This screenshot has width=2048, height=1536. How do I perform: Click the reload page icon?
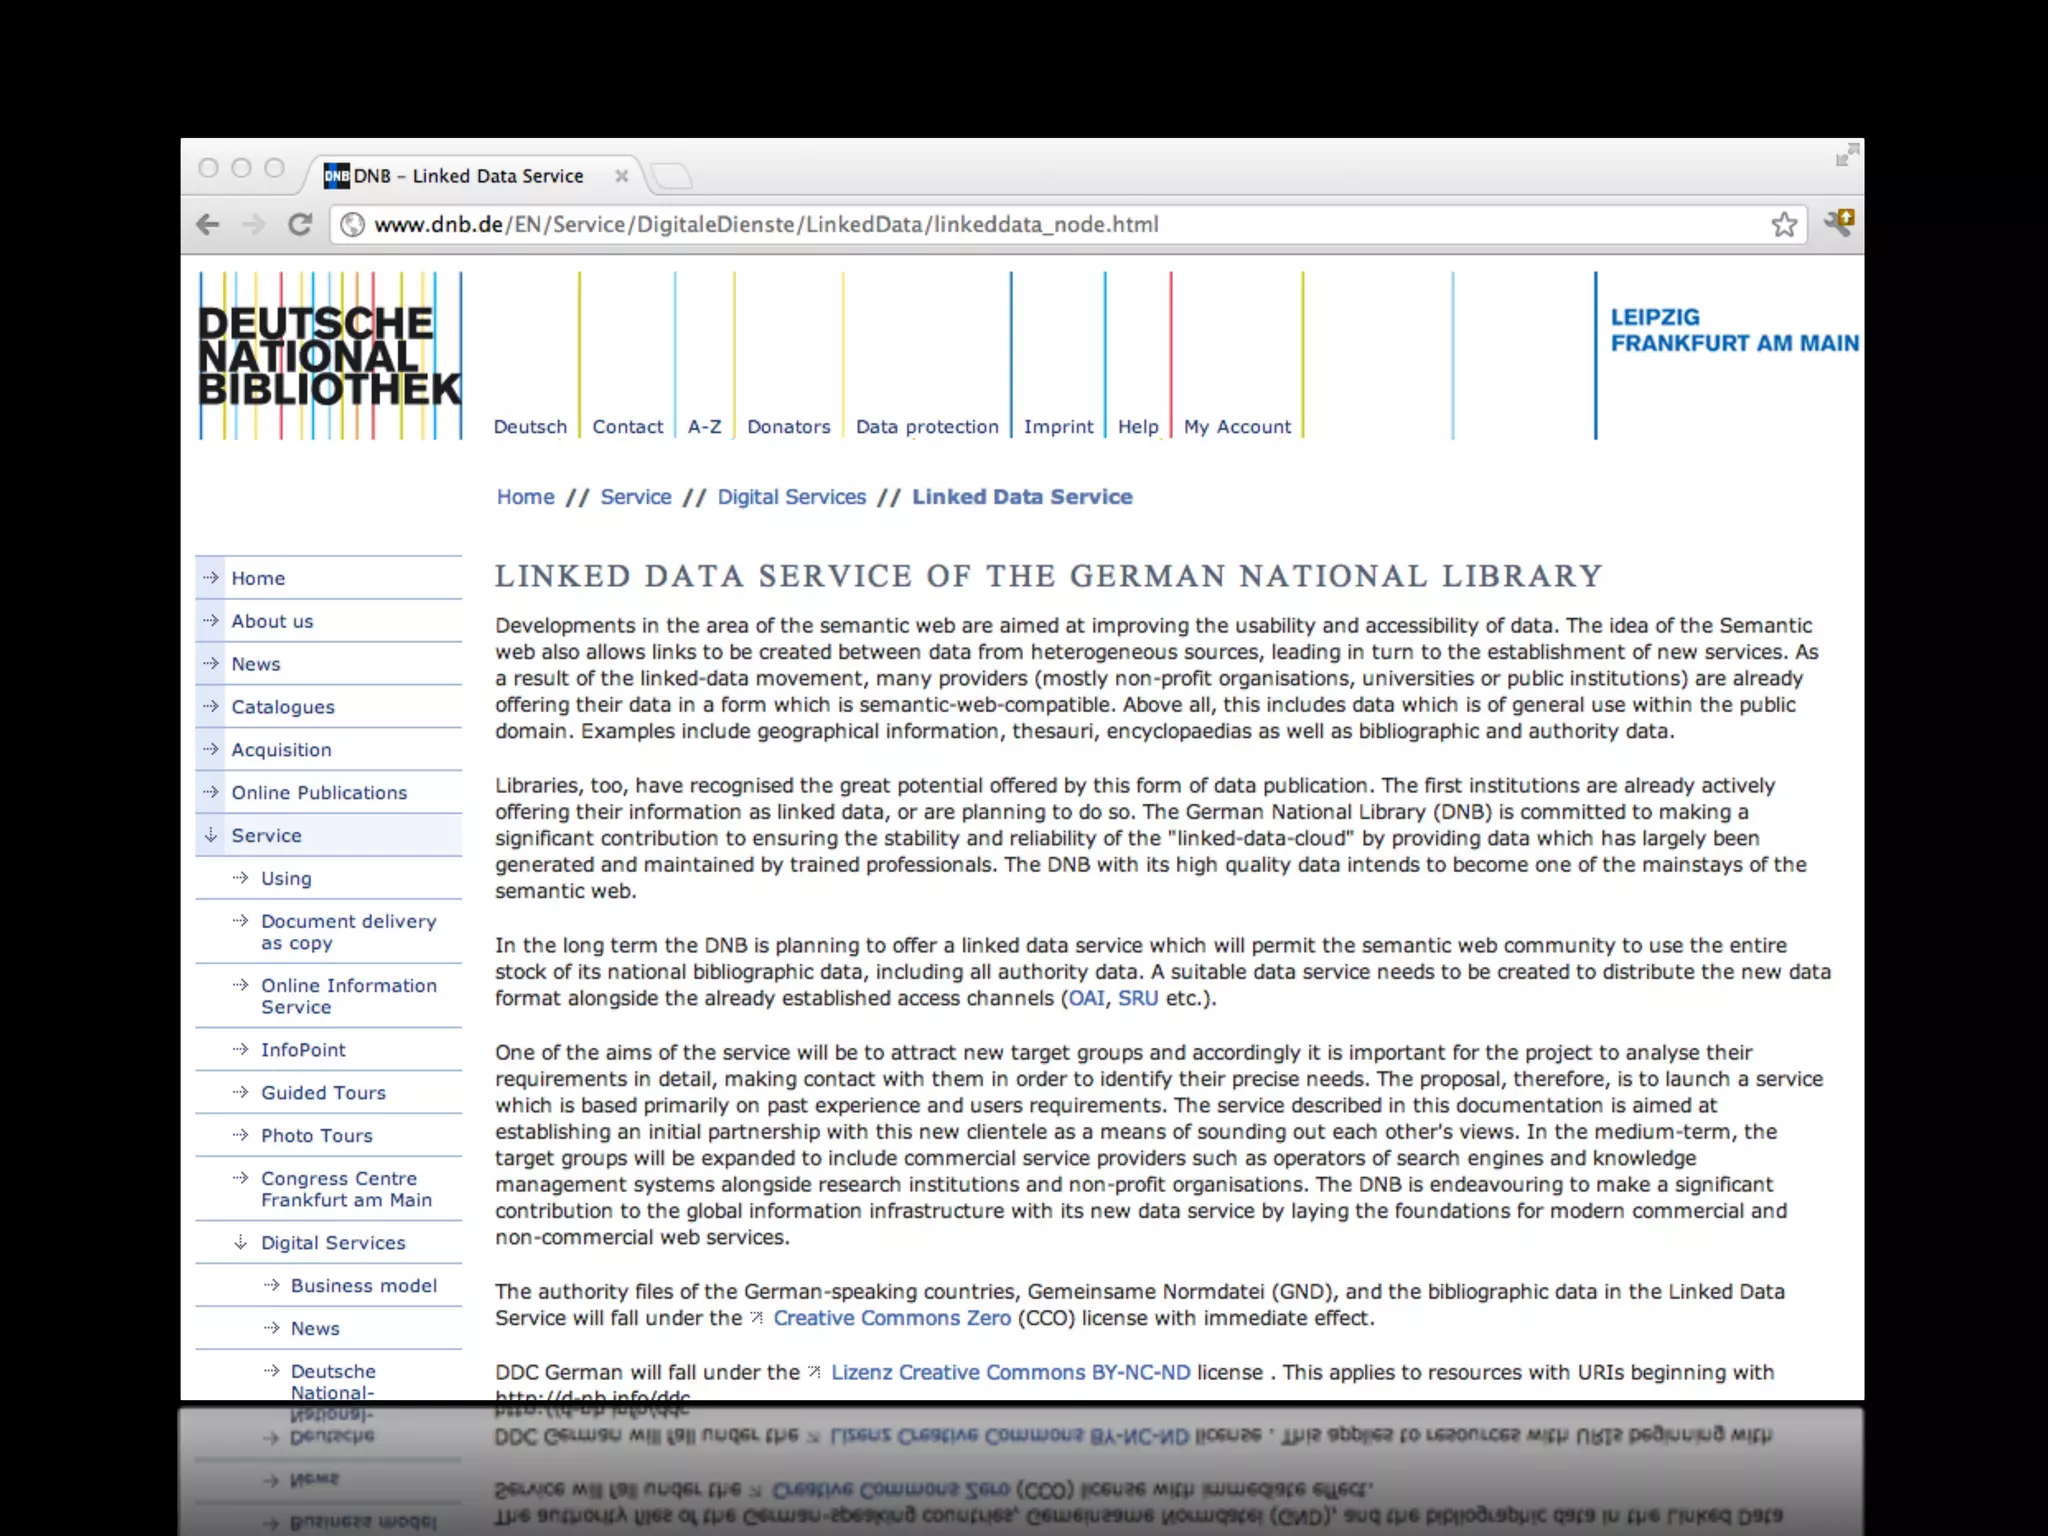coord(300,225)
